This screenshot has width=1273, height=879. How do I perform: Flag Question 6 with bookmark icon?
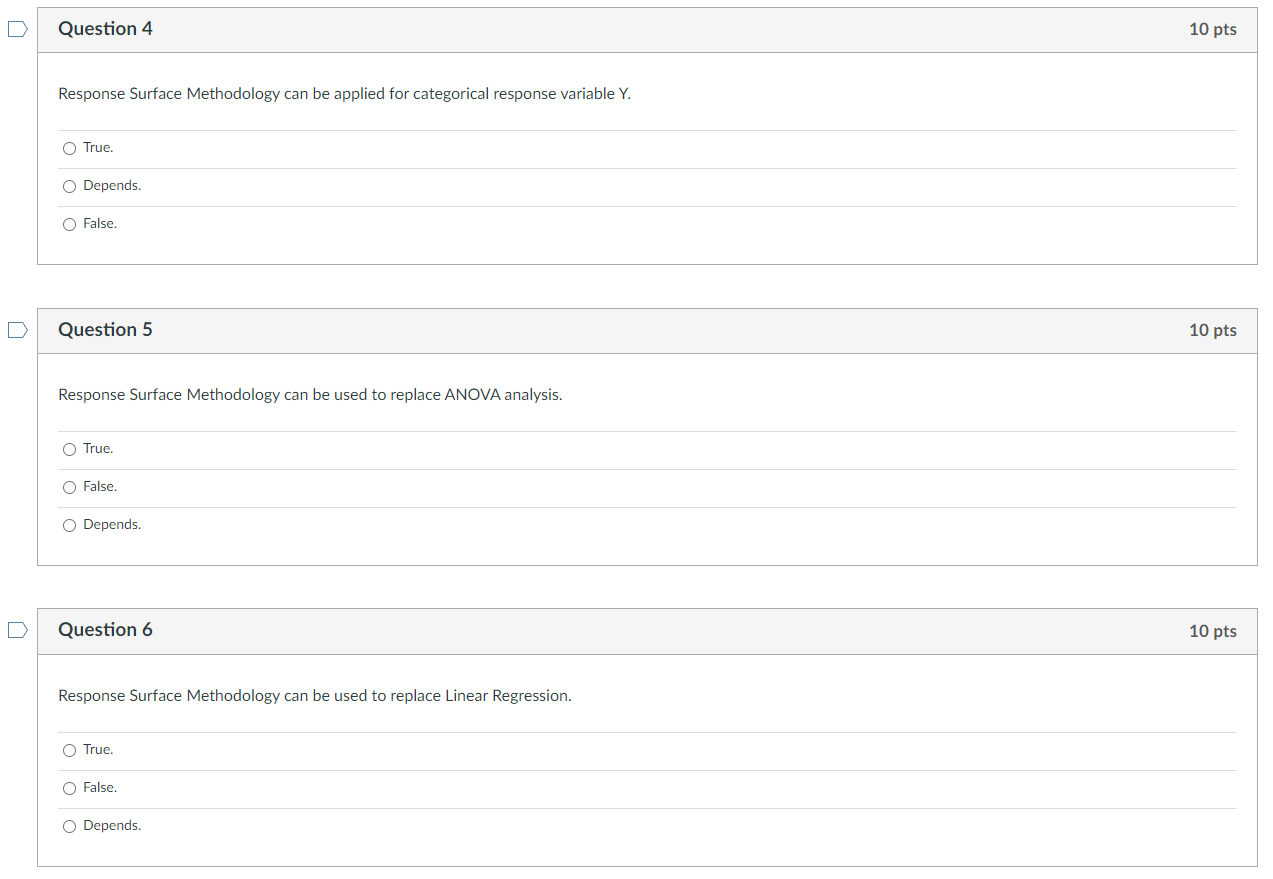18,630
